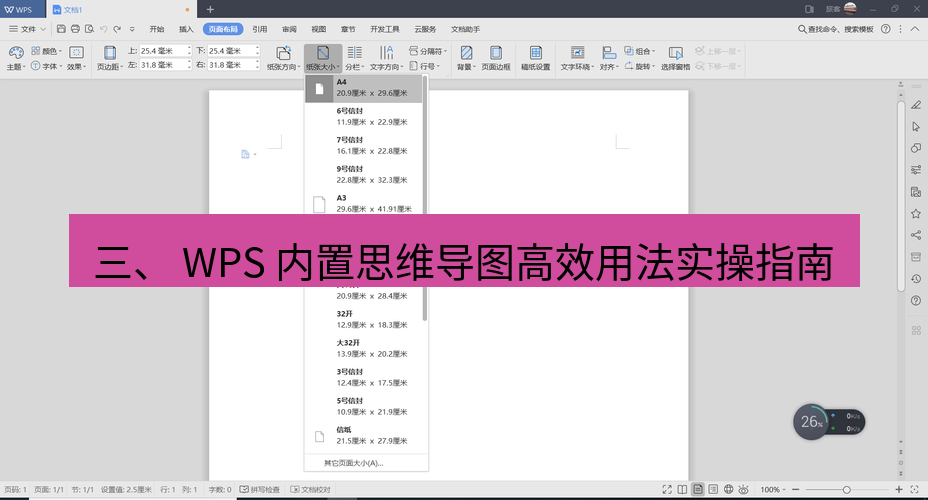928x500 pixels.
Task: Choose 7号信封 paper size
Action: click(x=363, y=146)
